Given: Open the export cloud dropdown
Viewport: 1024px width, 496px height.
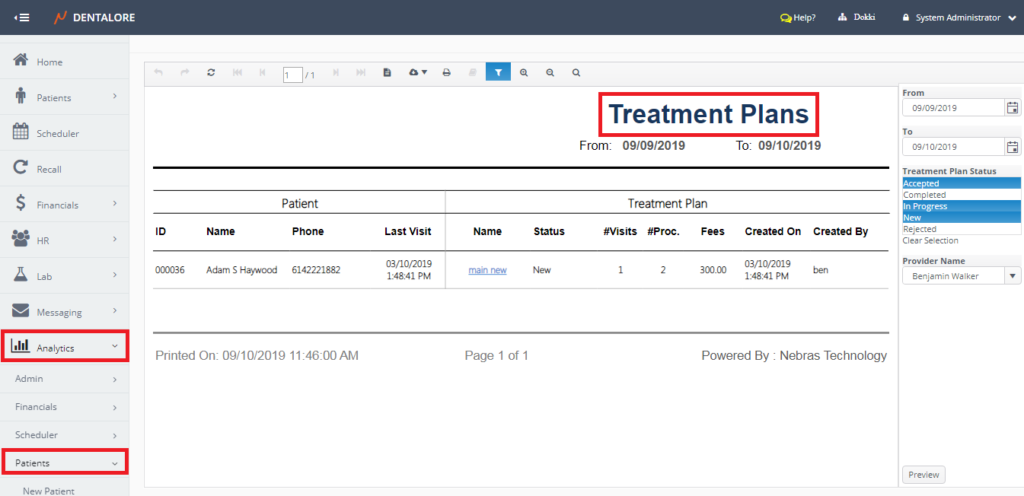Looking at the screenshot, I should (418, 73).
